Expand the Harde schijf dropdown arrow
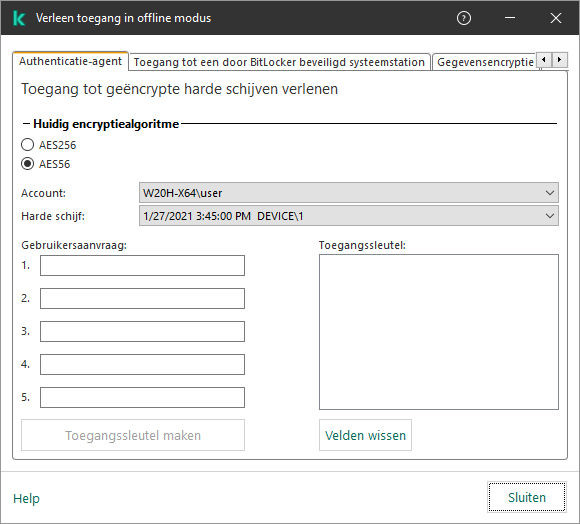Image resolution: width=580 pixels, height=524 pixels. 550,216
